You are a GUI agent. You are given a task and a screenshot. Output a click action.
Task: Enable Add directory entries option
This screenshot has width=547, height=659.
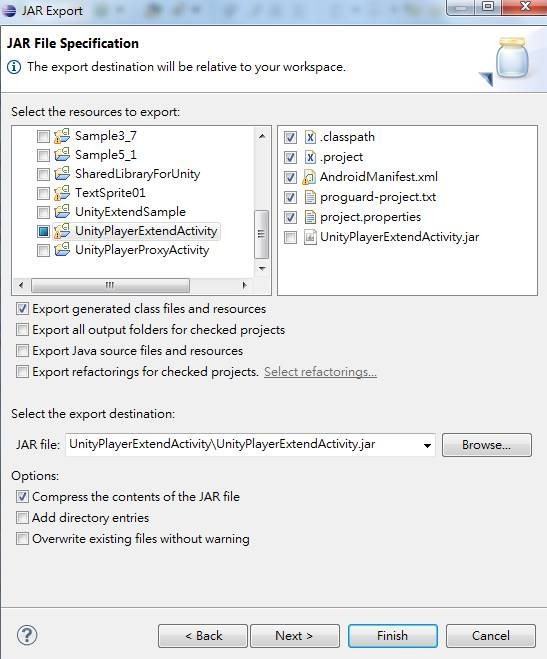coord(22,517)
